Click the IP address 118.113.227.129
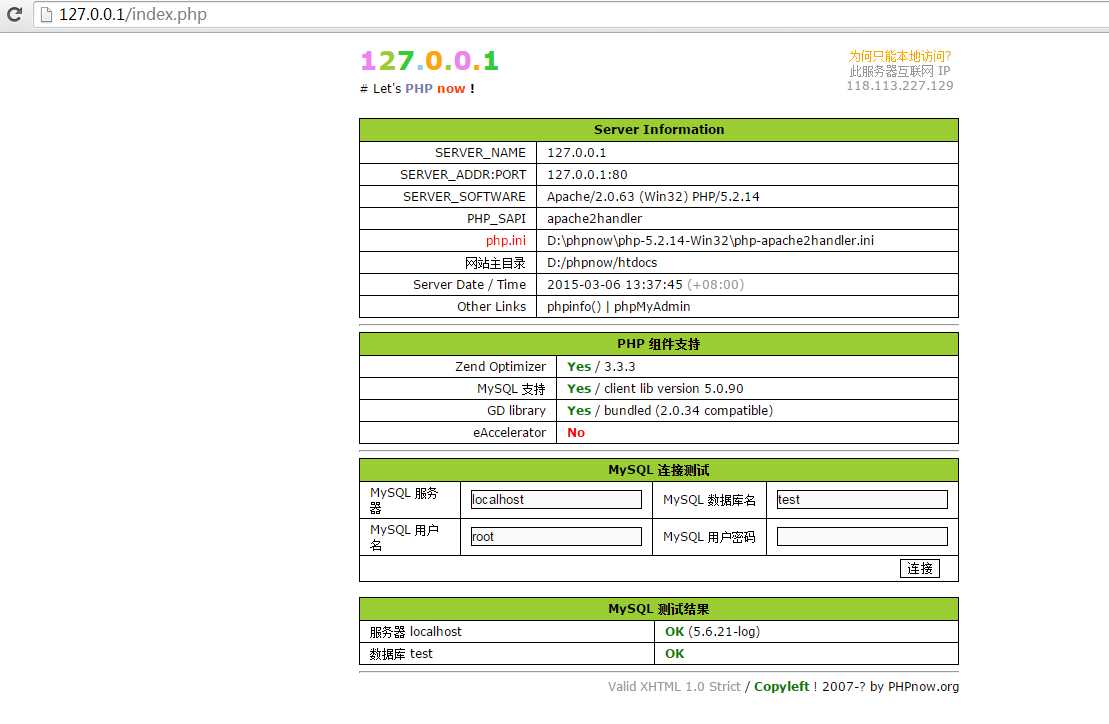Viewport: 1109px width, 724px height. (x=900, y=86)
